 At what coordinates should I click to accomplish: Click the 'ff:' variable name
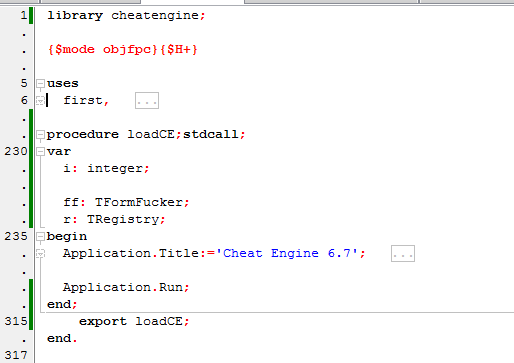[74, 202]
